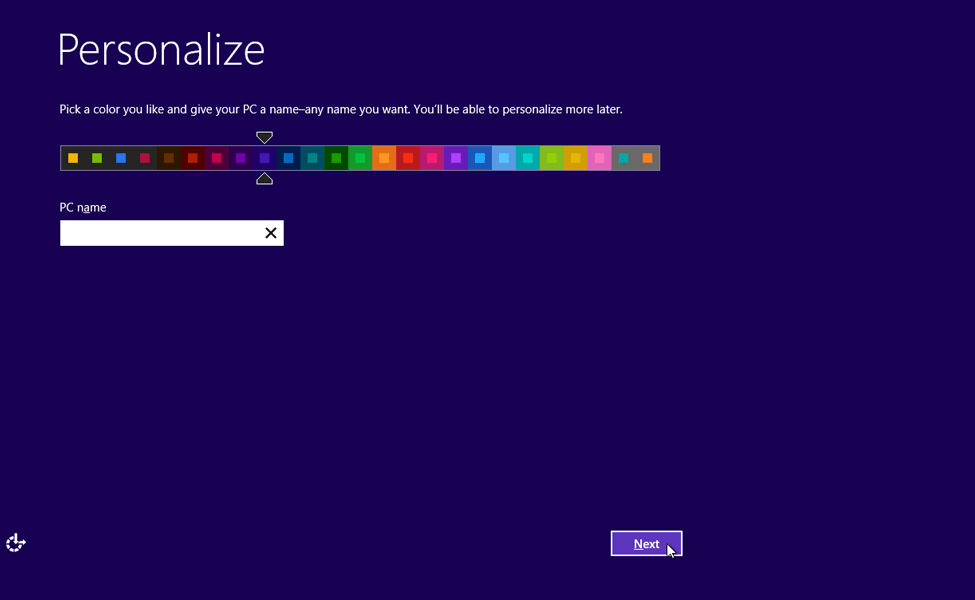Choose the bright turquoise cyan swatch
The image size is (975, 600).
tap(528, 158)
